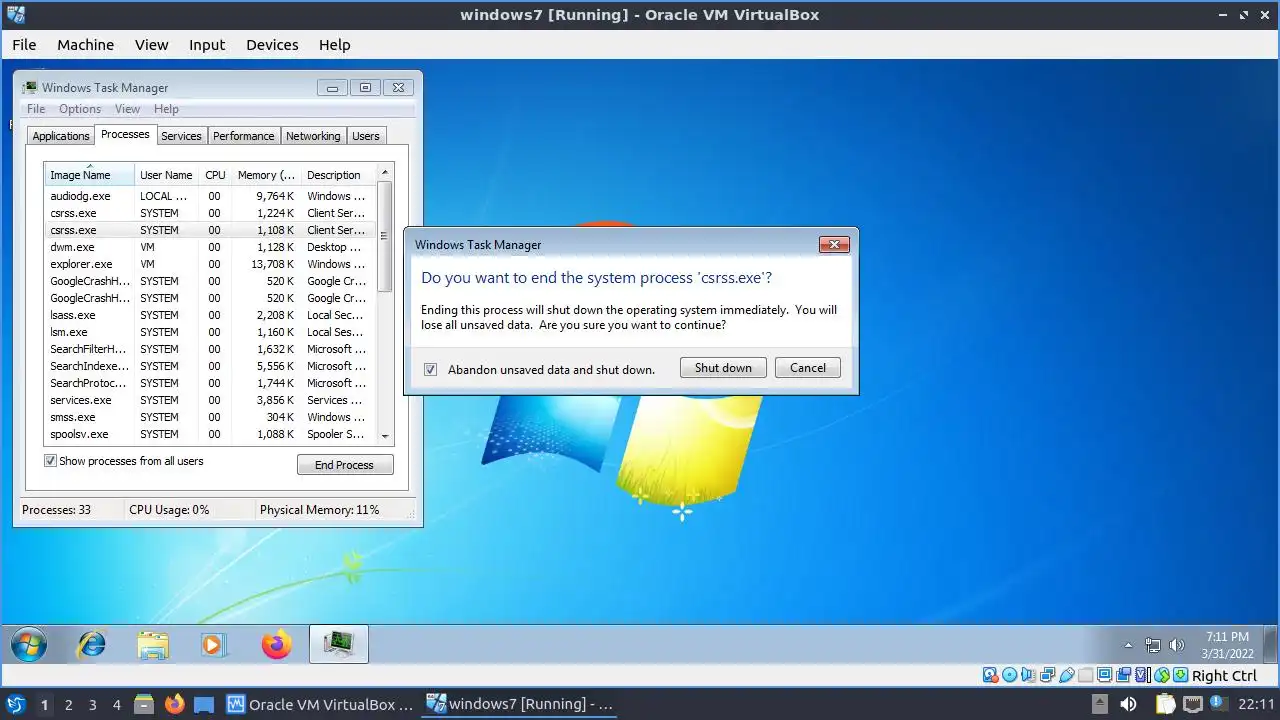Sort processes by Image Name column
The image size is (1280, 720).
[89, 174]
